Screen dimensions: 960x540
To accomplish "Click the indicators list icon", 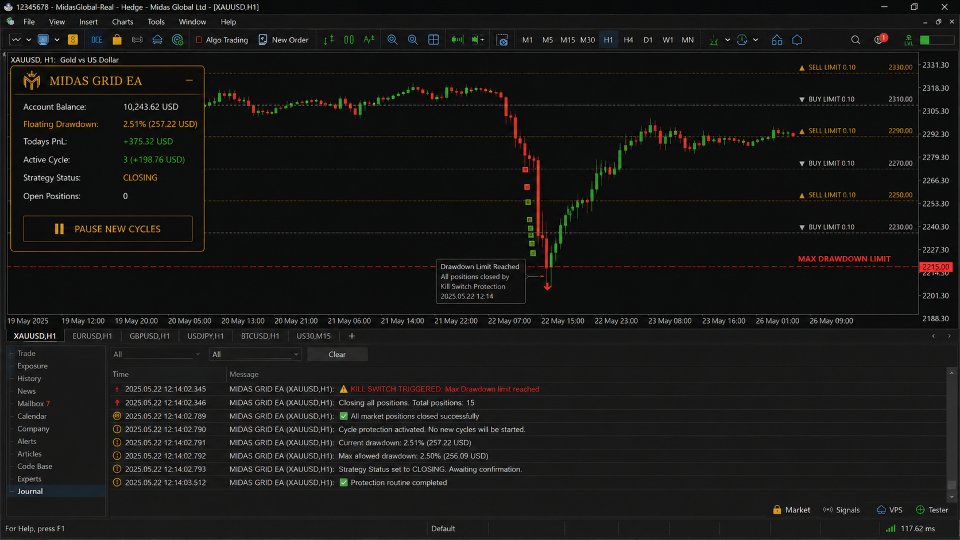I will tap(714, 40).
